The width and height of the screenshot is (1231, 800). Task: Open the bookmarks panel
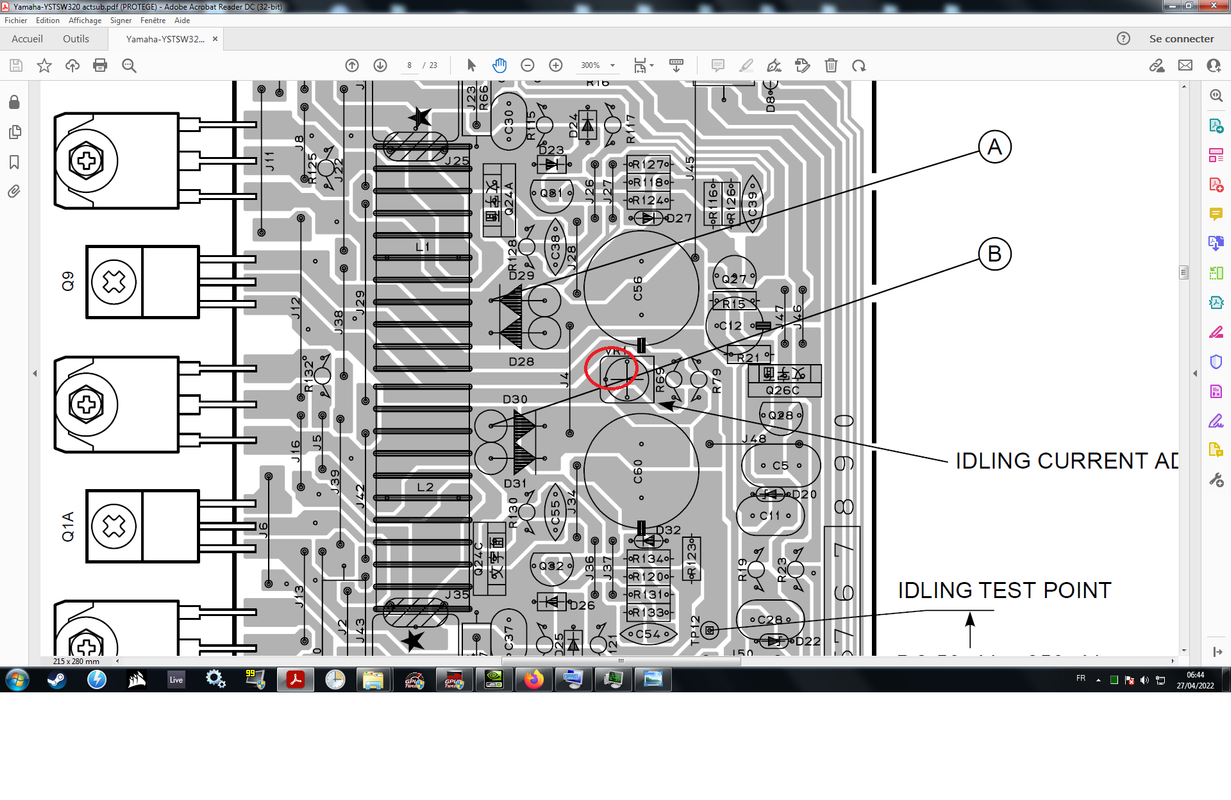tap(14, 162)
